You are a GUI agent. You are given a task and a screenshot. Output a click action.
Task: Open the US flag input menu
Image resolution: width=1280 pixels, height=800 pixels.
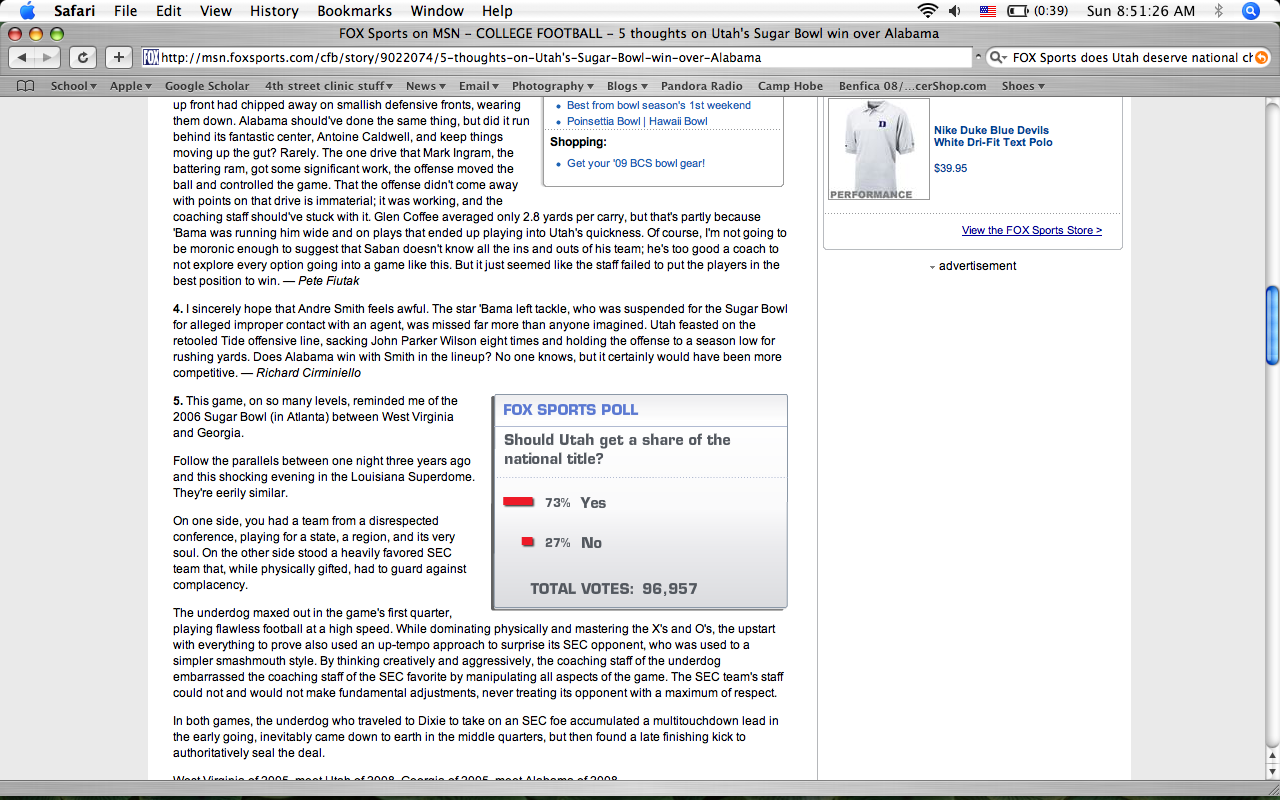(988, 11)
